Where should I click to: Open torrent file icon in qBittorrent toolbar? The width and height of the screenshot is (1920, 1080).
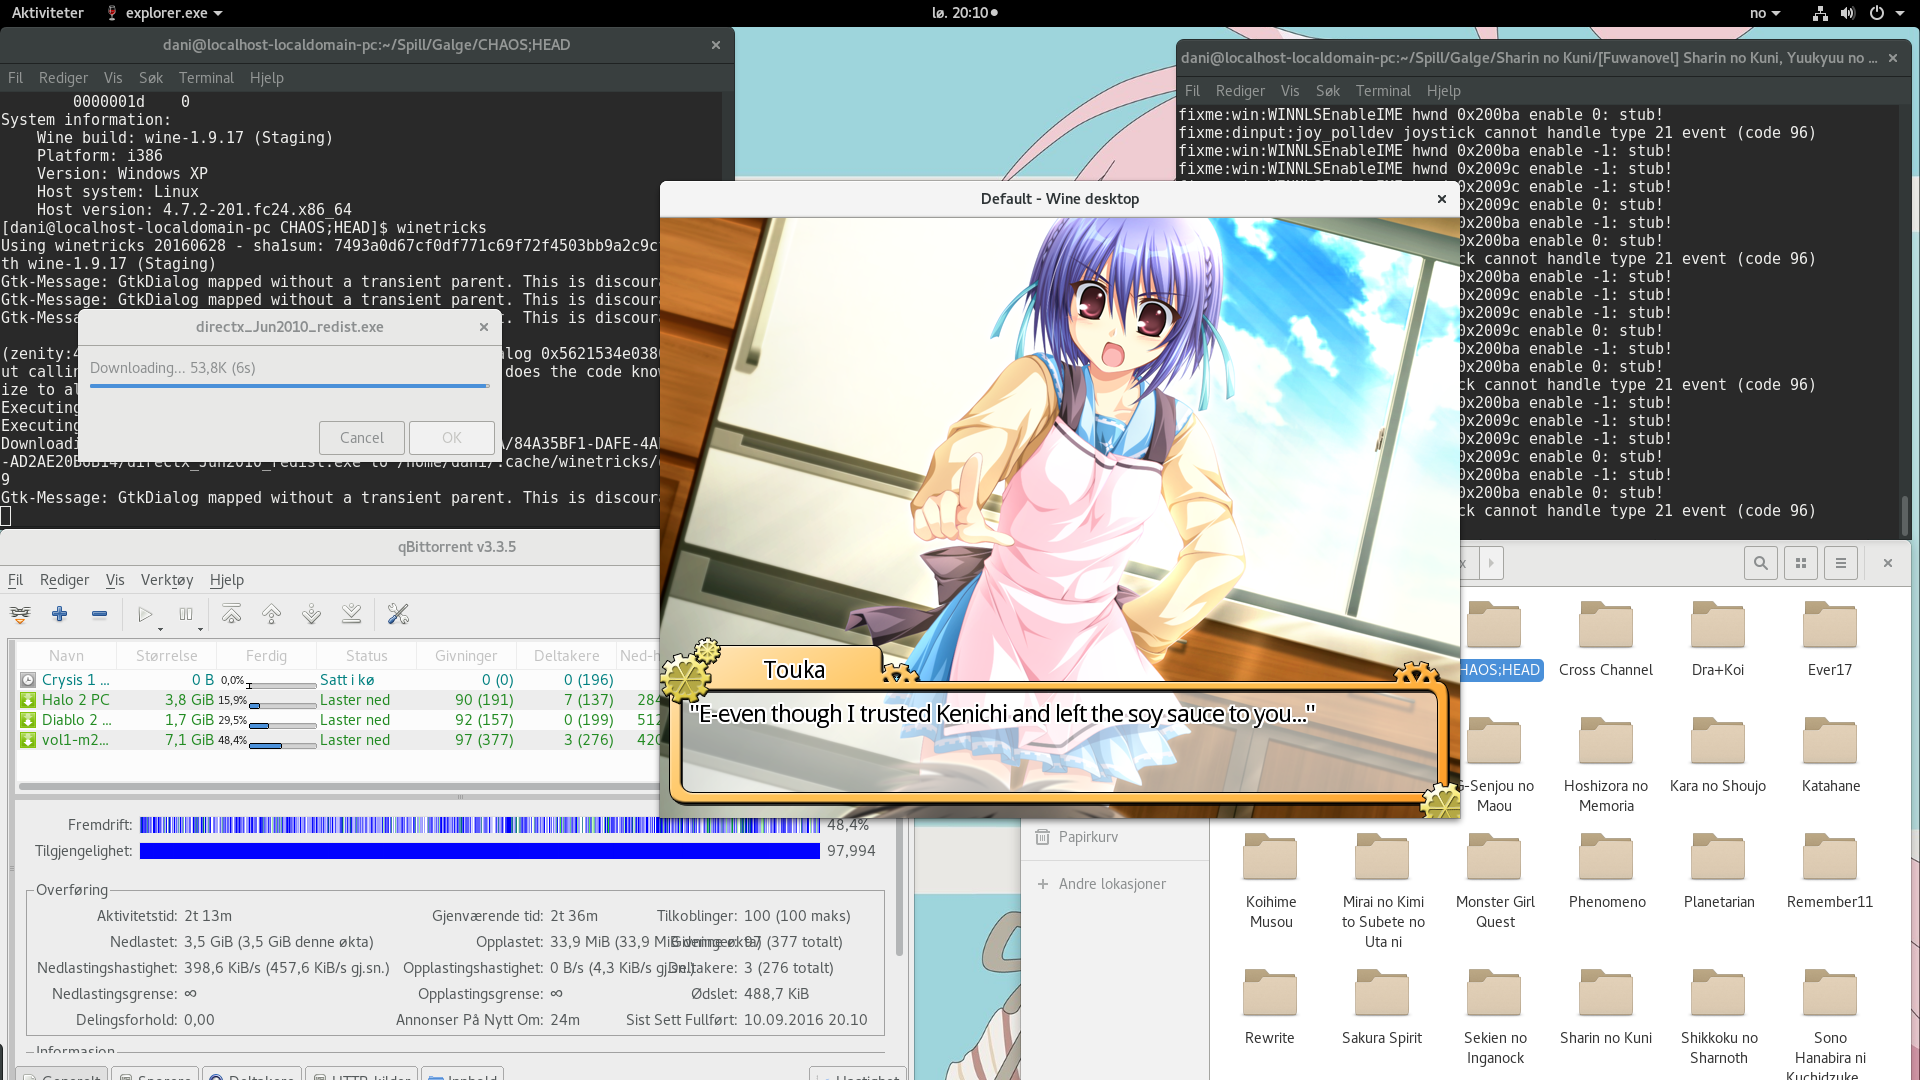pos(20,614)
